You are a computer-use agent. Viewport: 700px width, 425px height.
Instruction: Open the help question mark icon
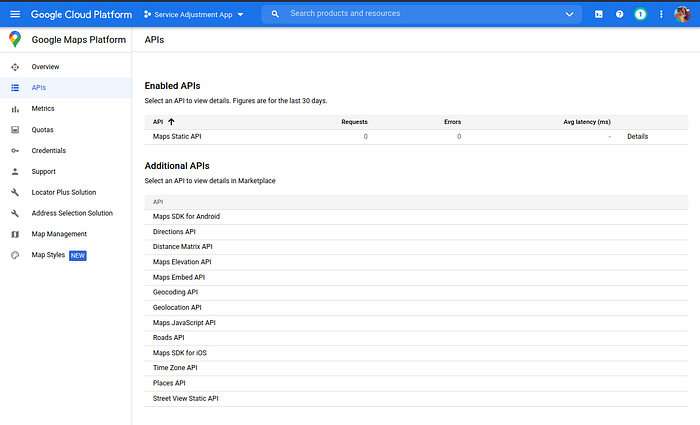619,14
